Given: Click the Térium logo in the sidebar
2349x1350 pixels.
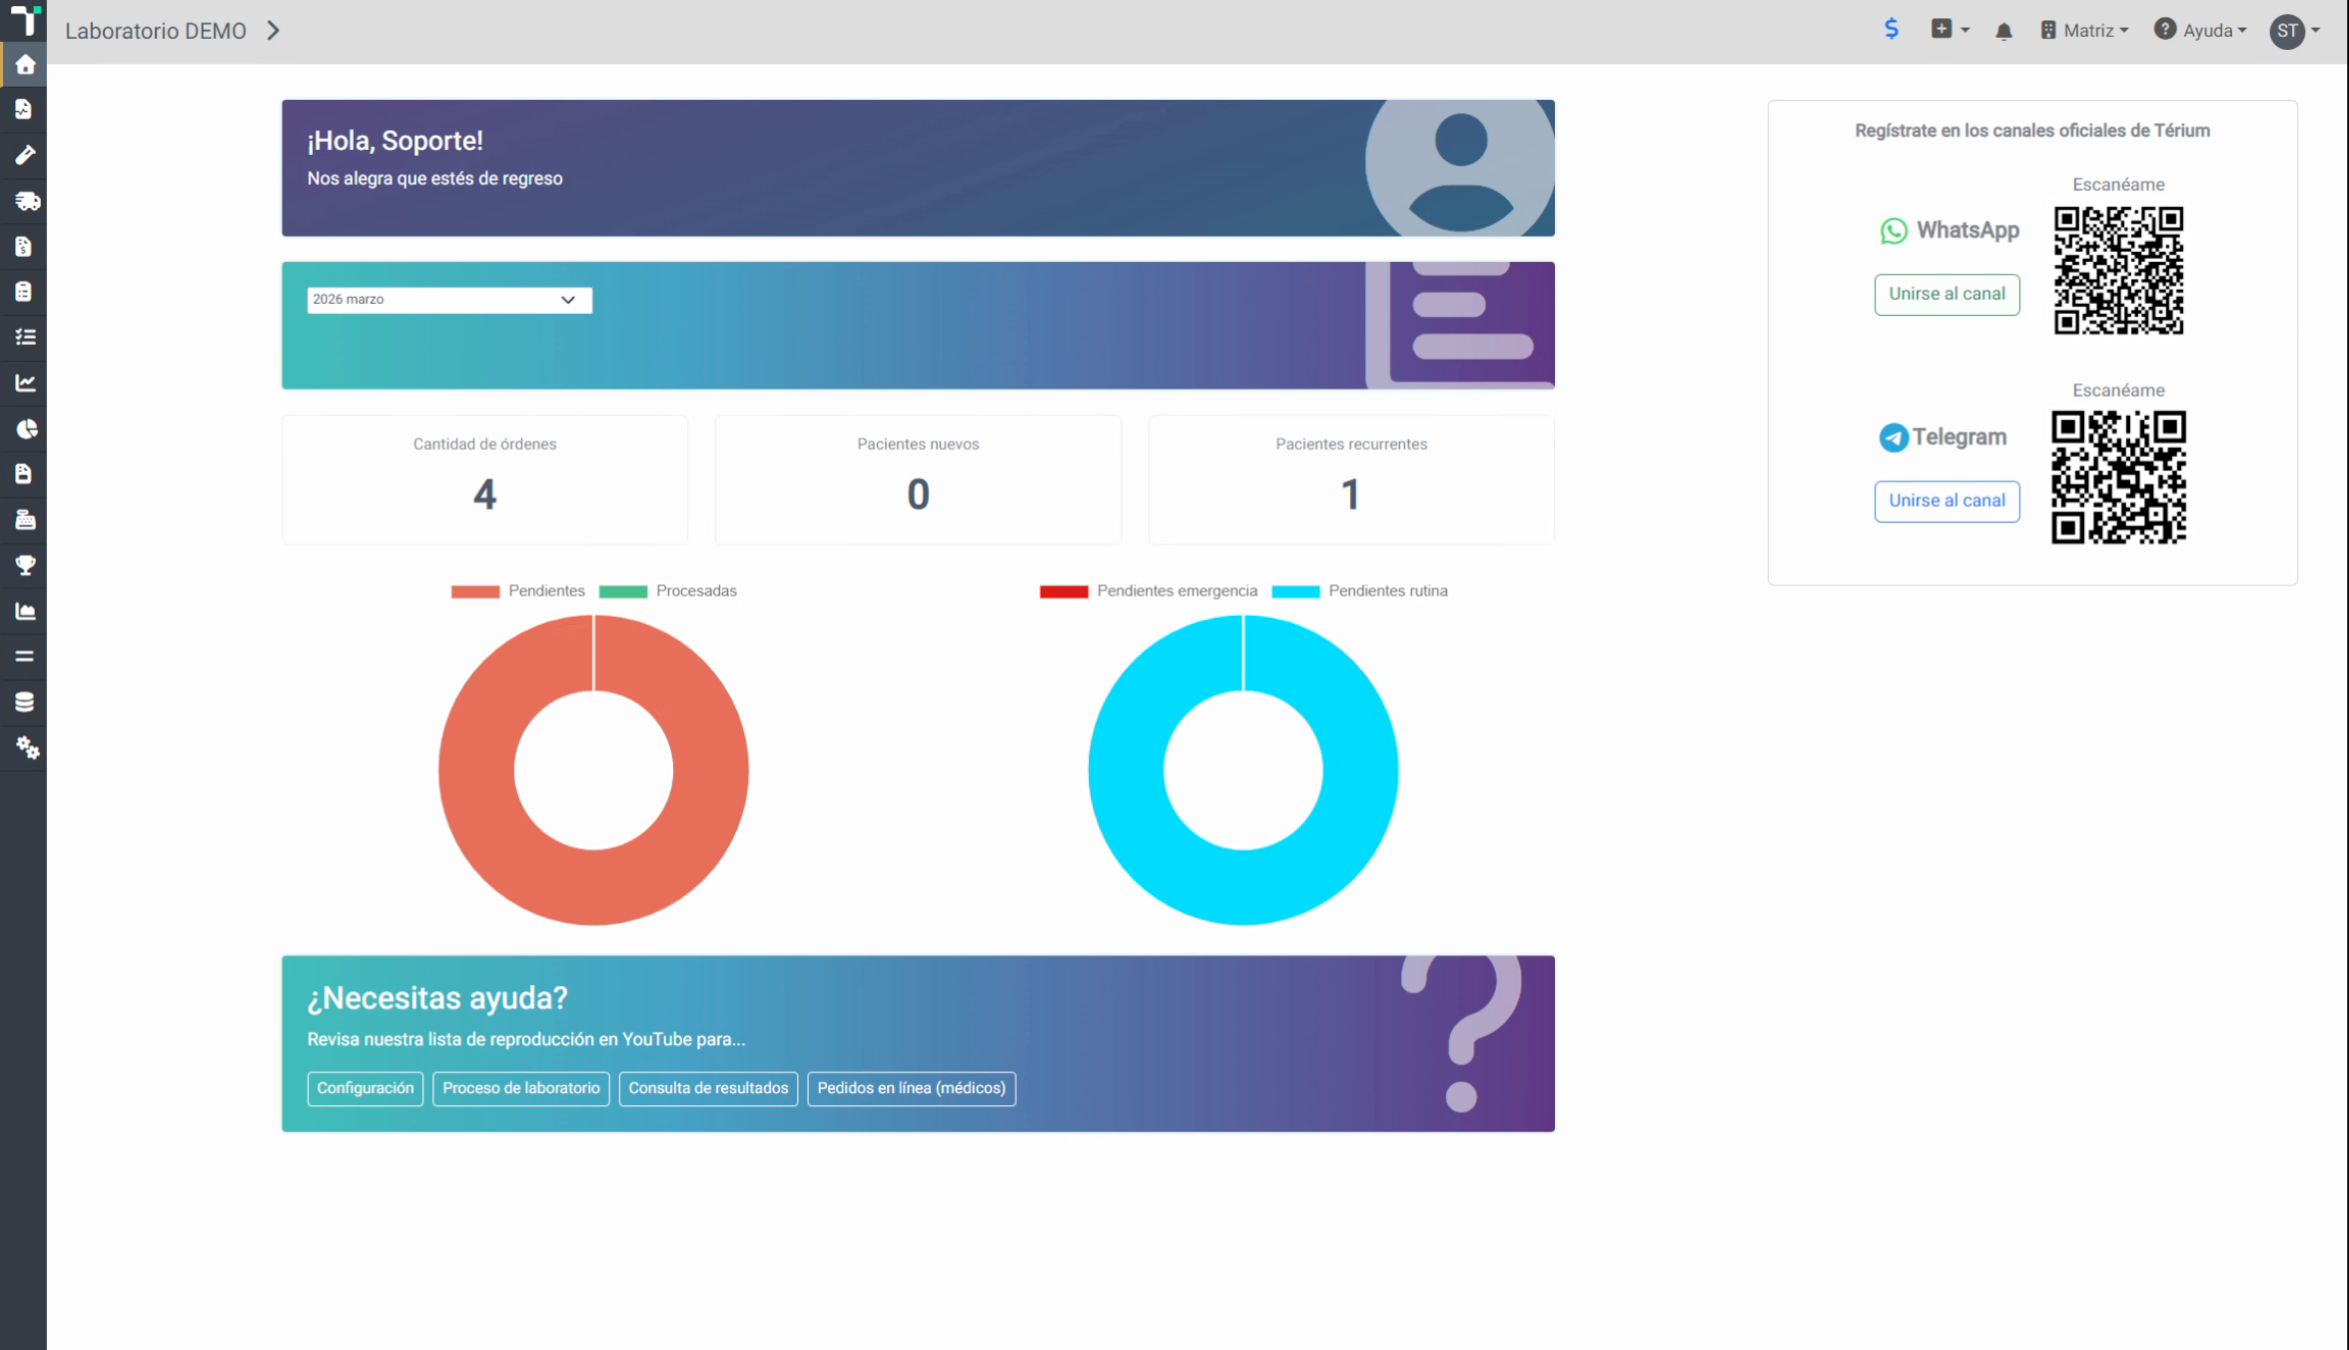Looking at the screenshot, I should [x=24, y=20].
